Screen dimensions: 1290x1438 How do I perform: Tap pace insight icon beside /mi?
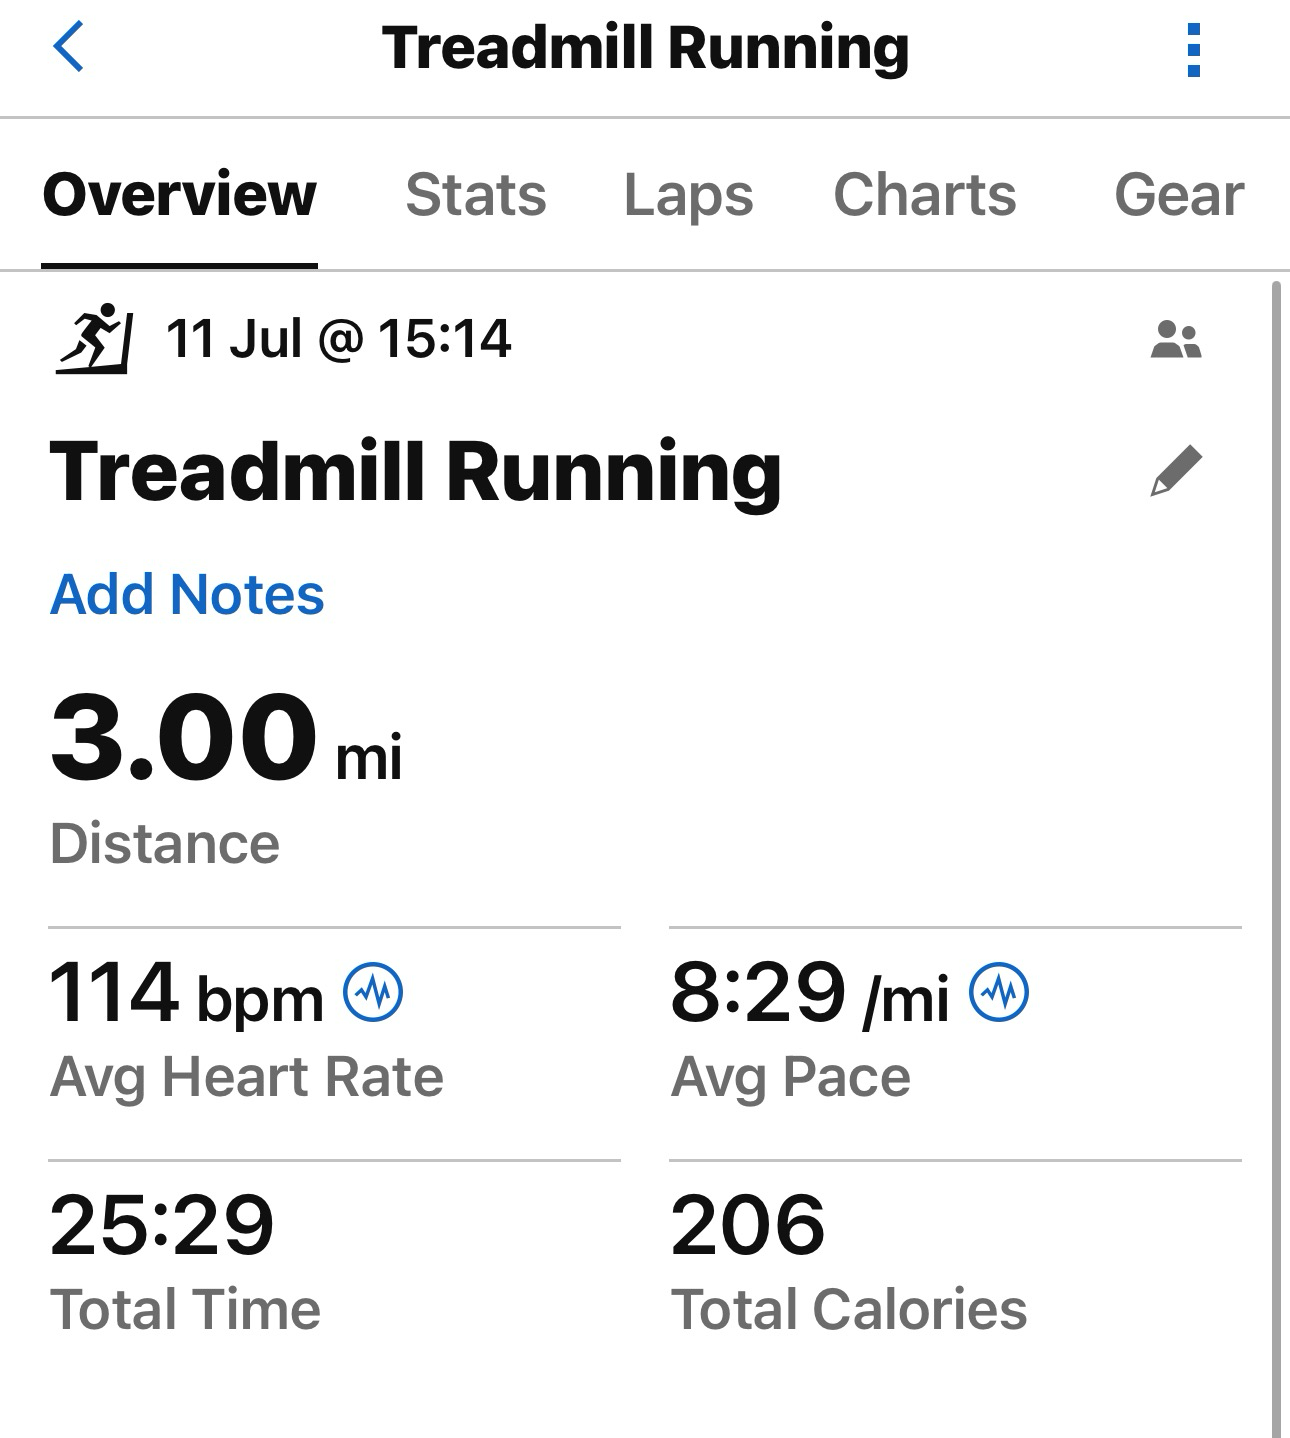point(999,992)
